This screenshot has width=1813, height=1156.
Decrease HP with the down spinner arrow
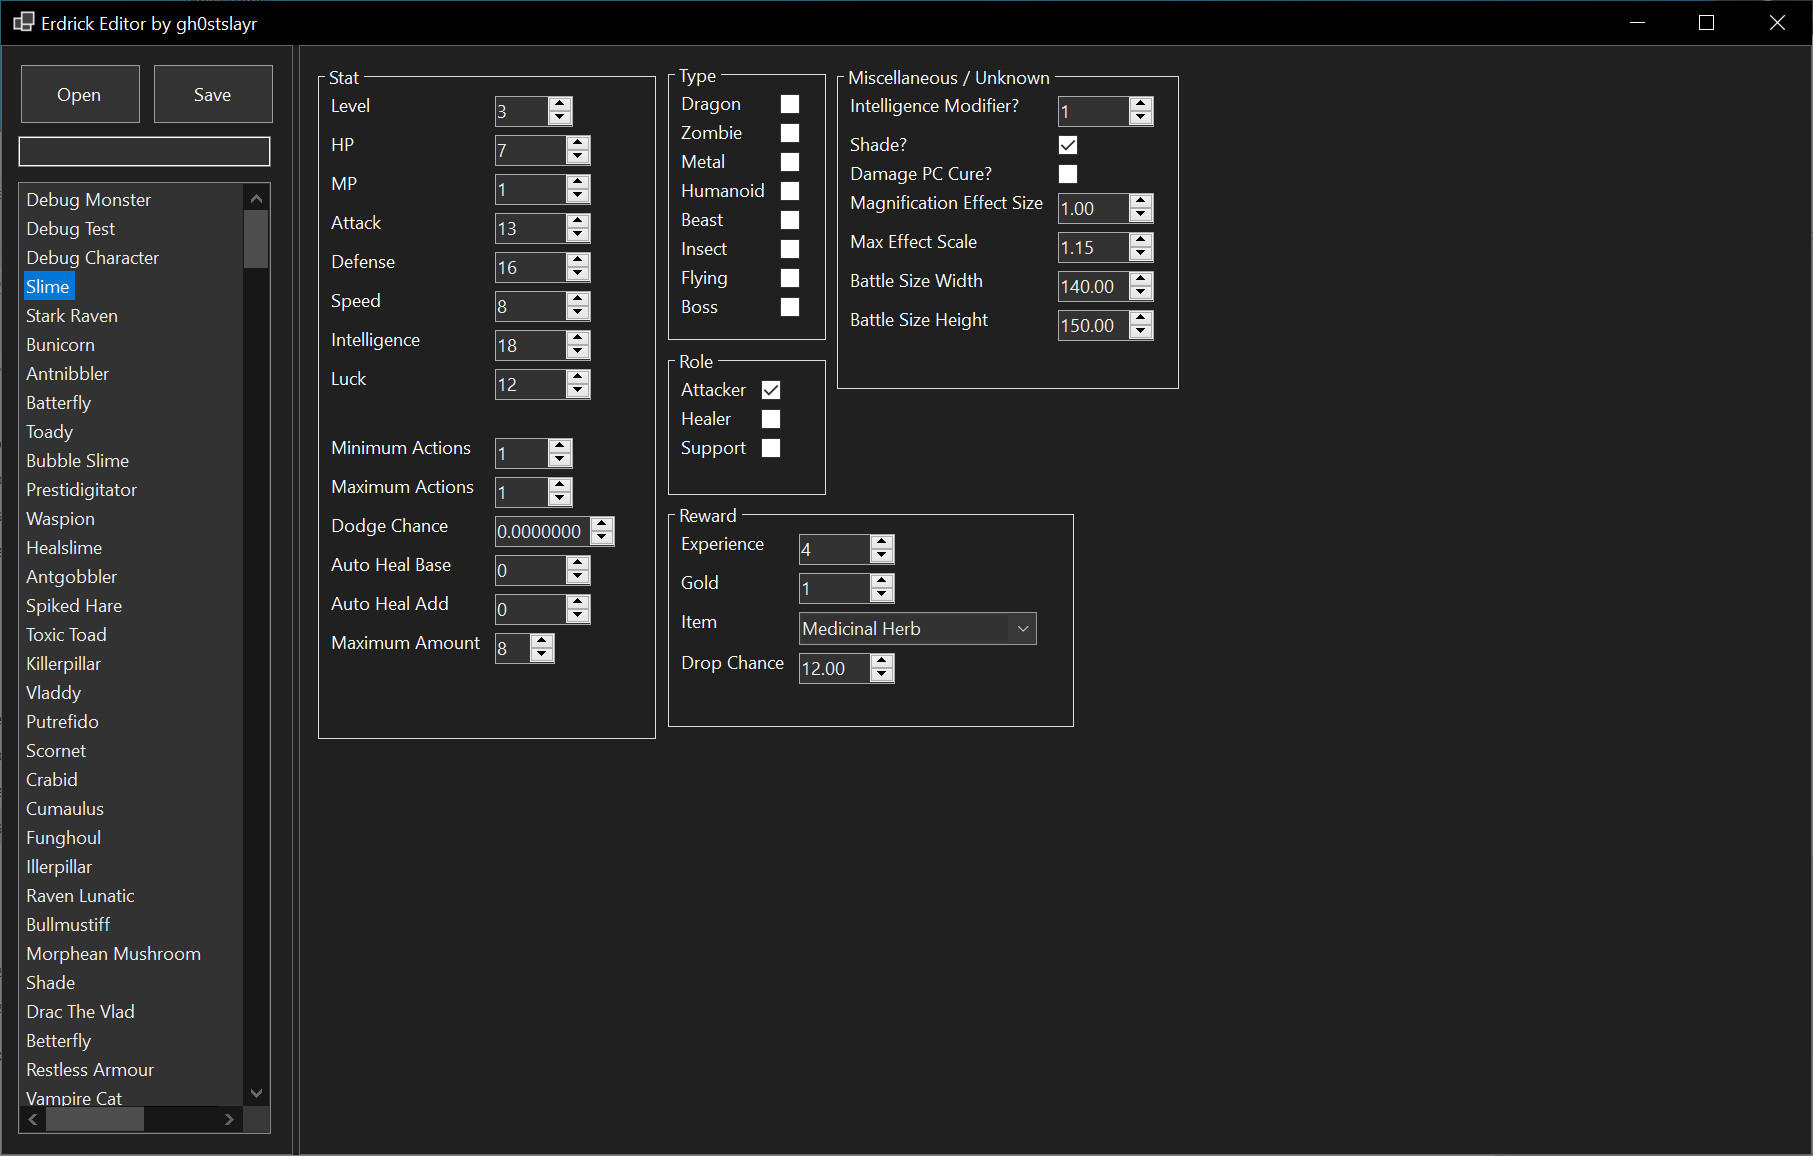click(577, 157)
